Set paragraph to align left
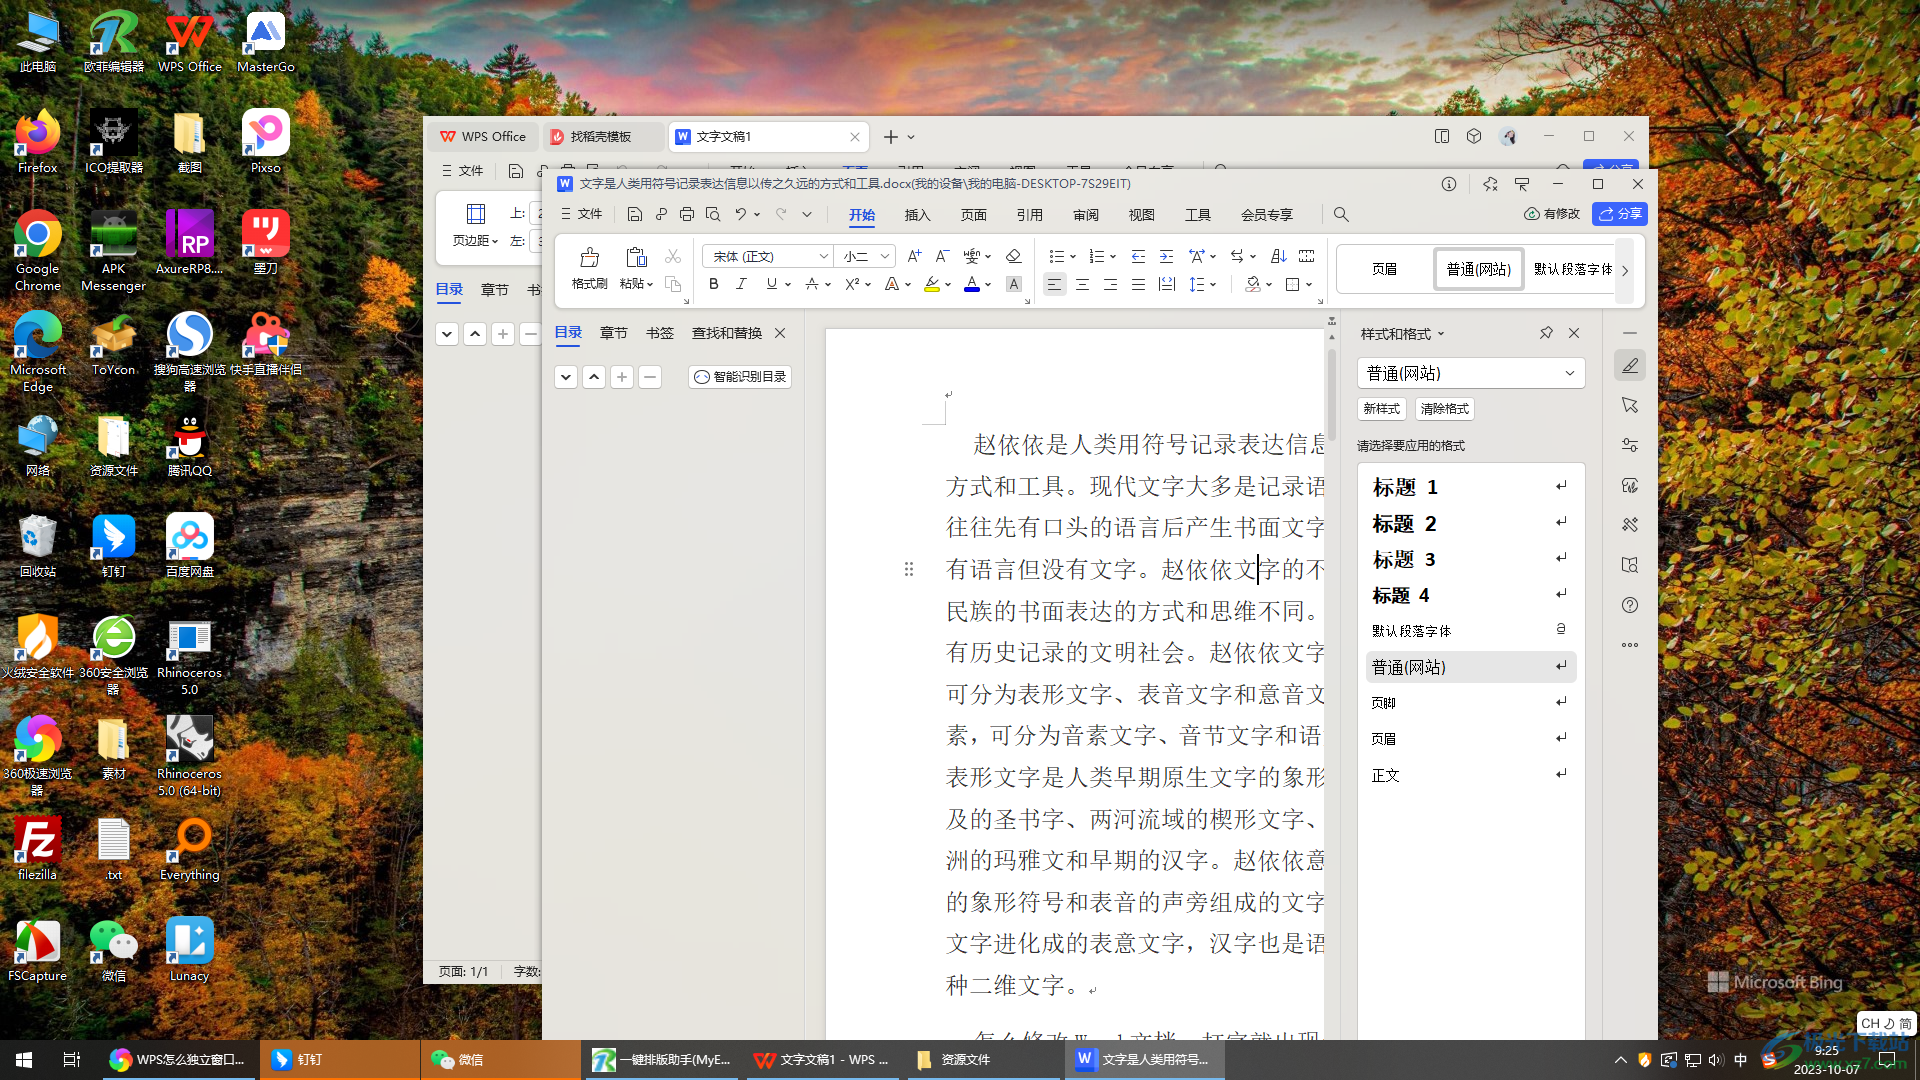 pyautogui.click(x=1054, y=284)
